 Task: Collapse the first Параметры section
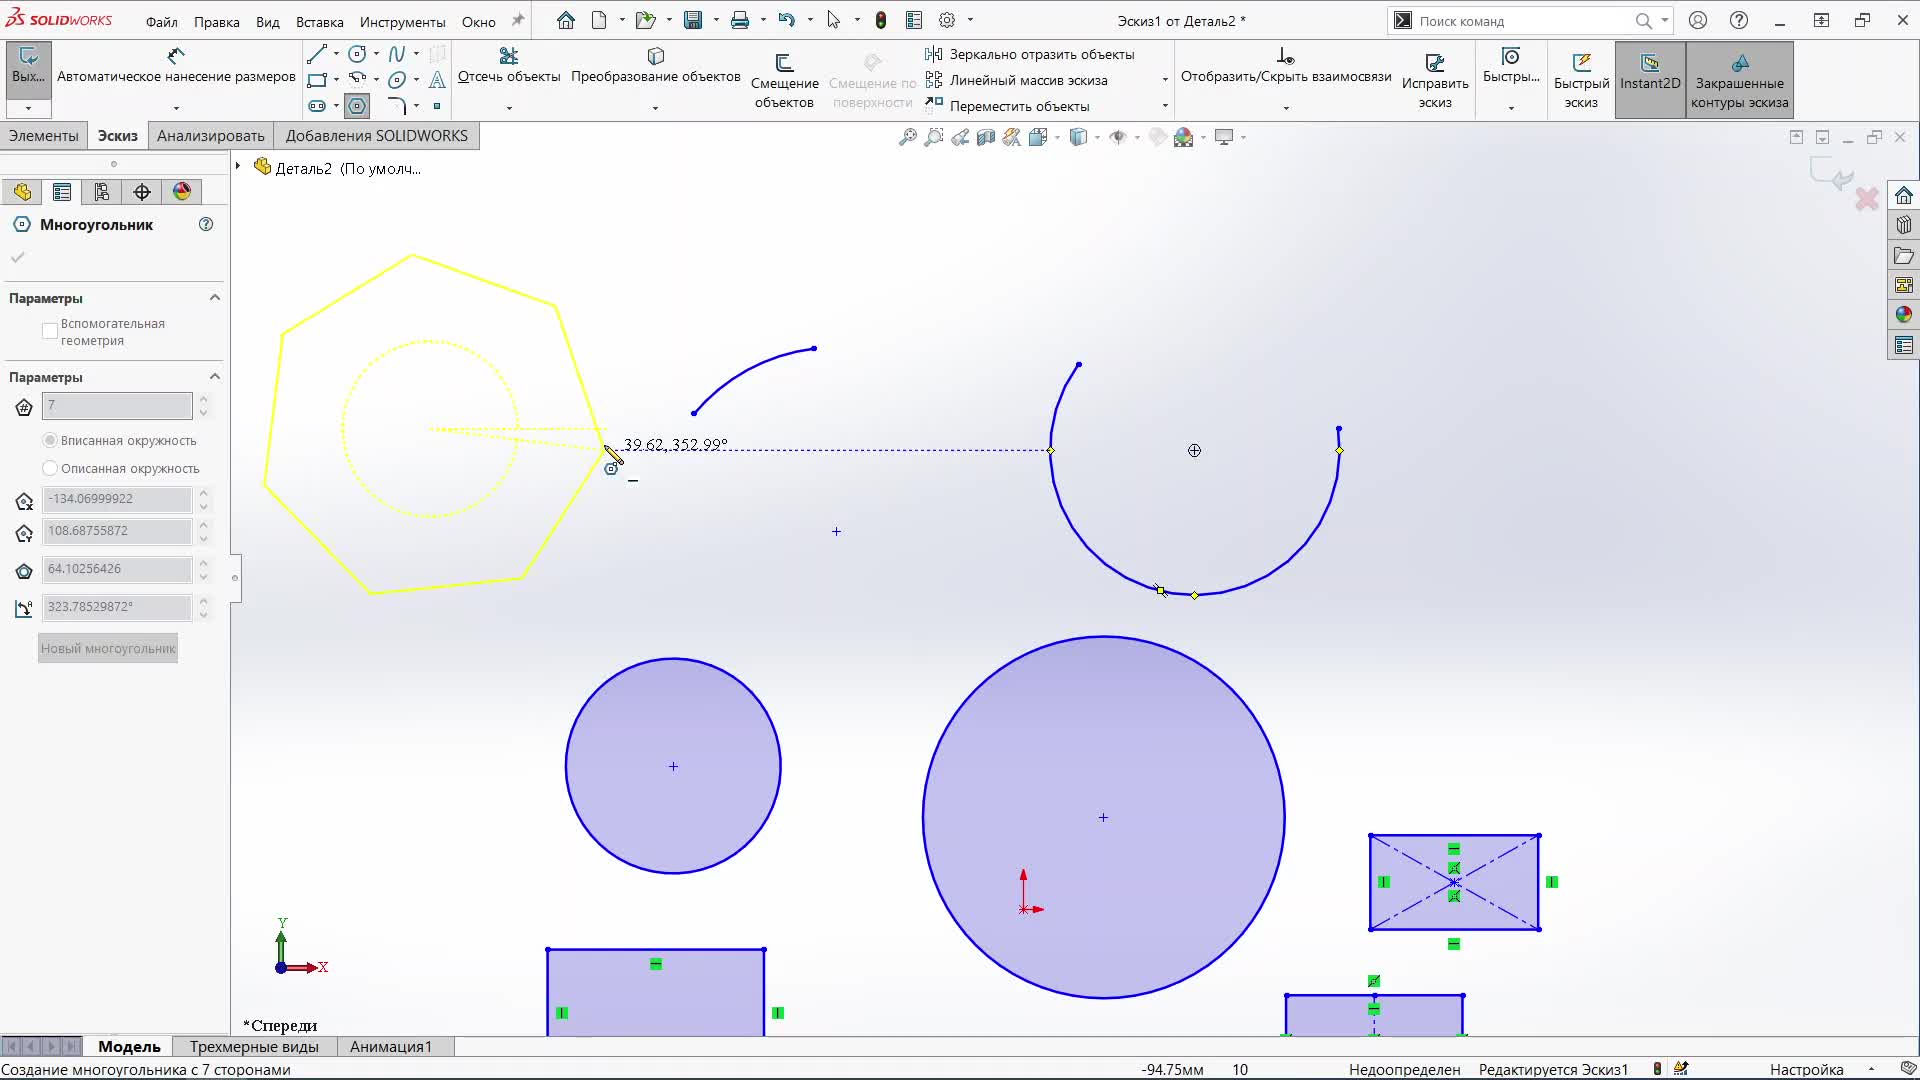tap(214, 298)
